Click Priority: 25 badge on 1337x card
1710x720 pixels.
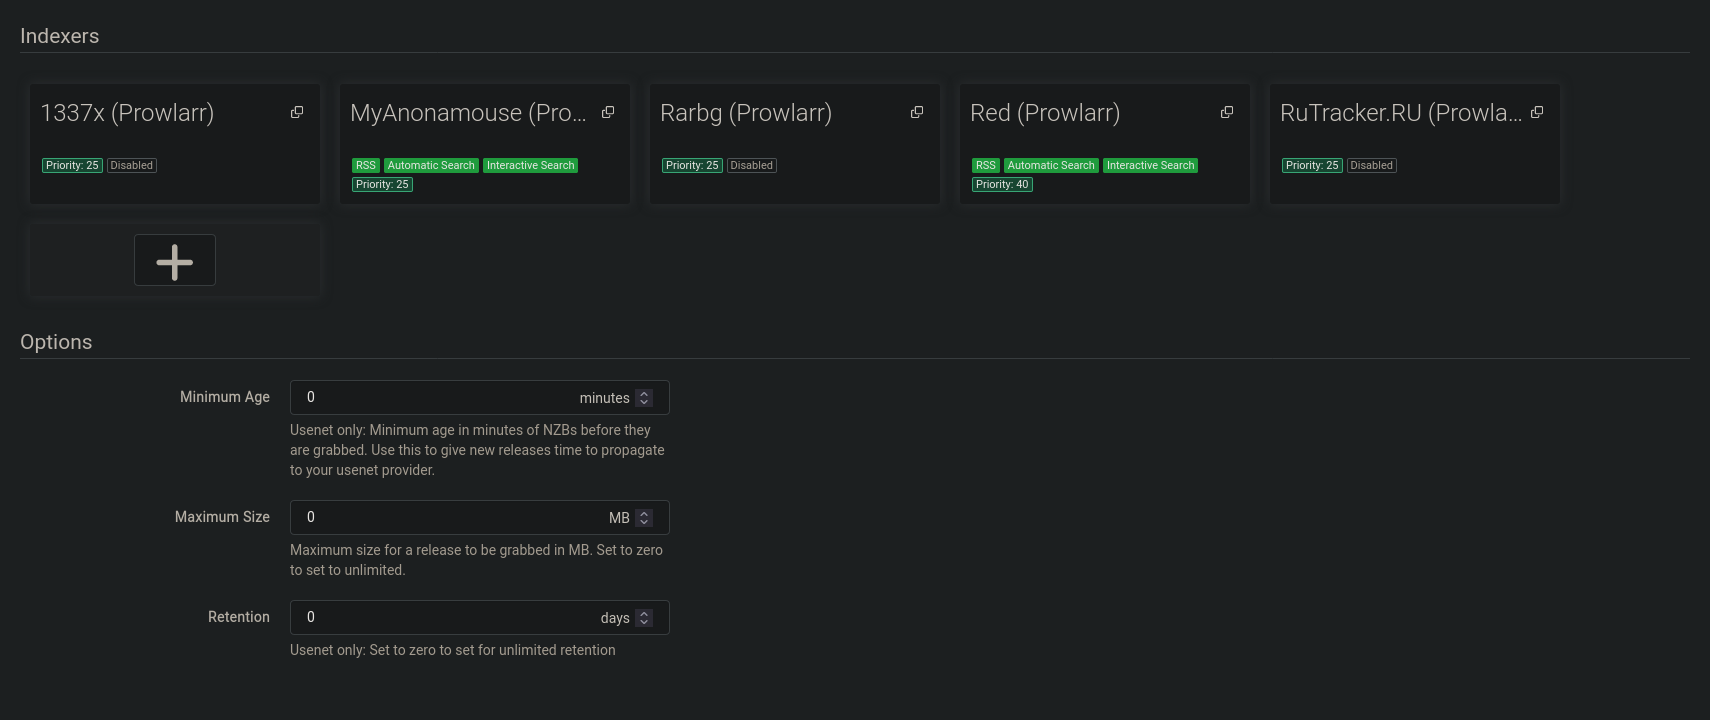(x=72, y=165)
